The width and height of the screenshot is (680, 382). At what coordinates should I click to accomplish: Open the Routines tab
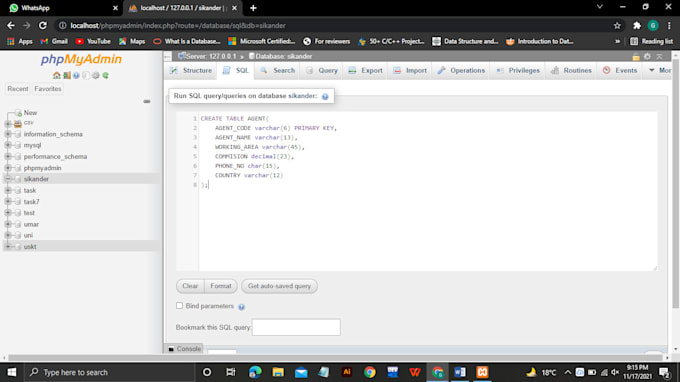(571, 70)
